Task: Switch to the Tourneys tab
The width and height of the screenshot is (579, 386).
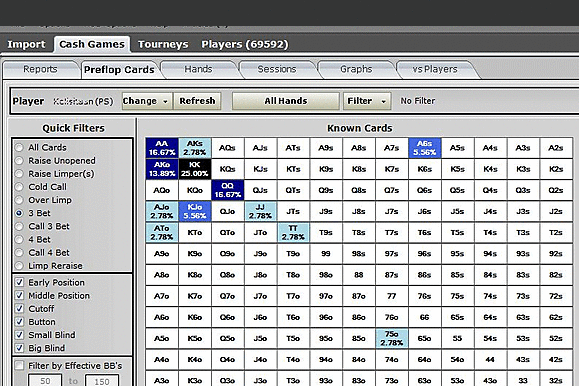Action: 163,44
